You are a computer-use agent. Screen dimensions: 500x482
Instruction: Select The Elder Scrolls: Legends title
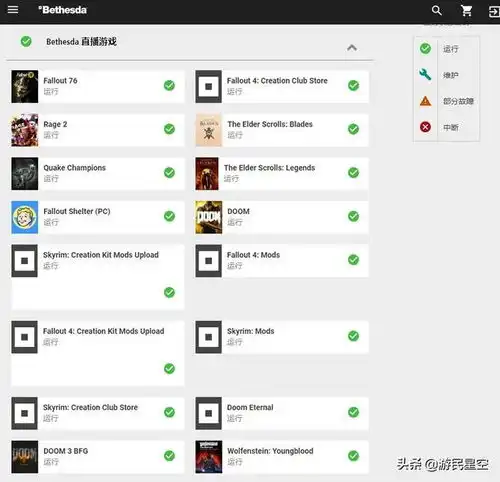pos(269,168)
